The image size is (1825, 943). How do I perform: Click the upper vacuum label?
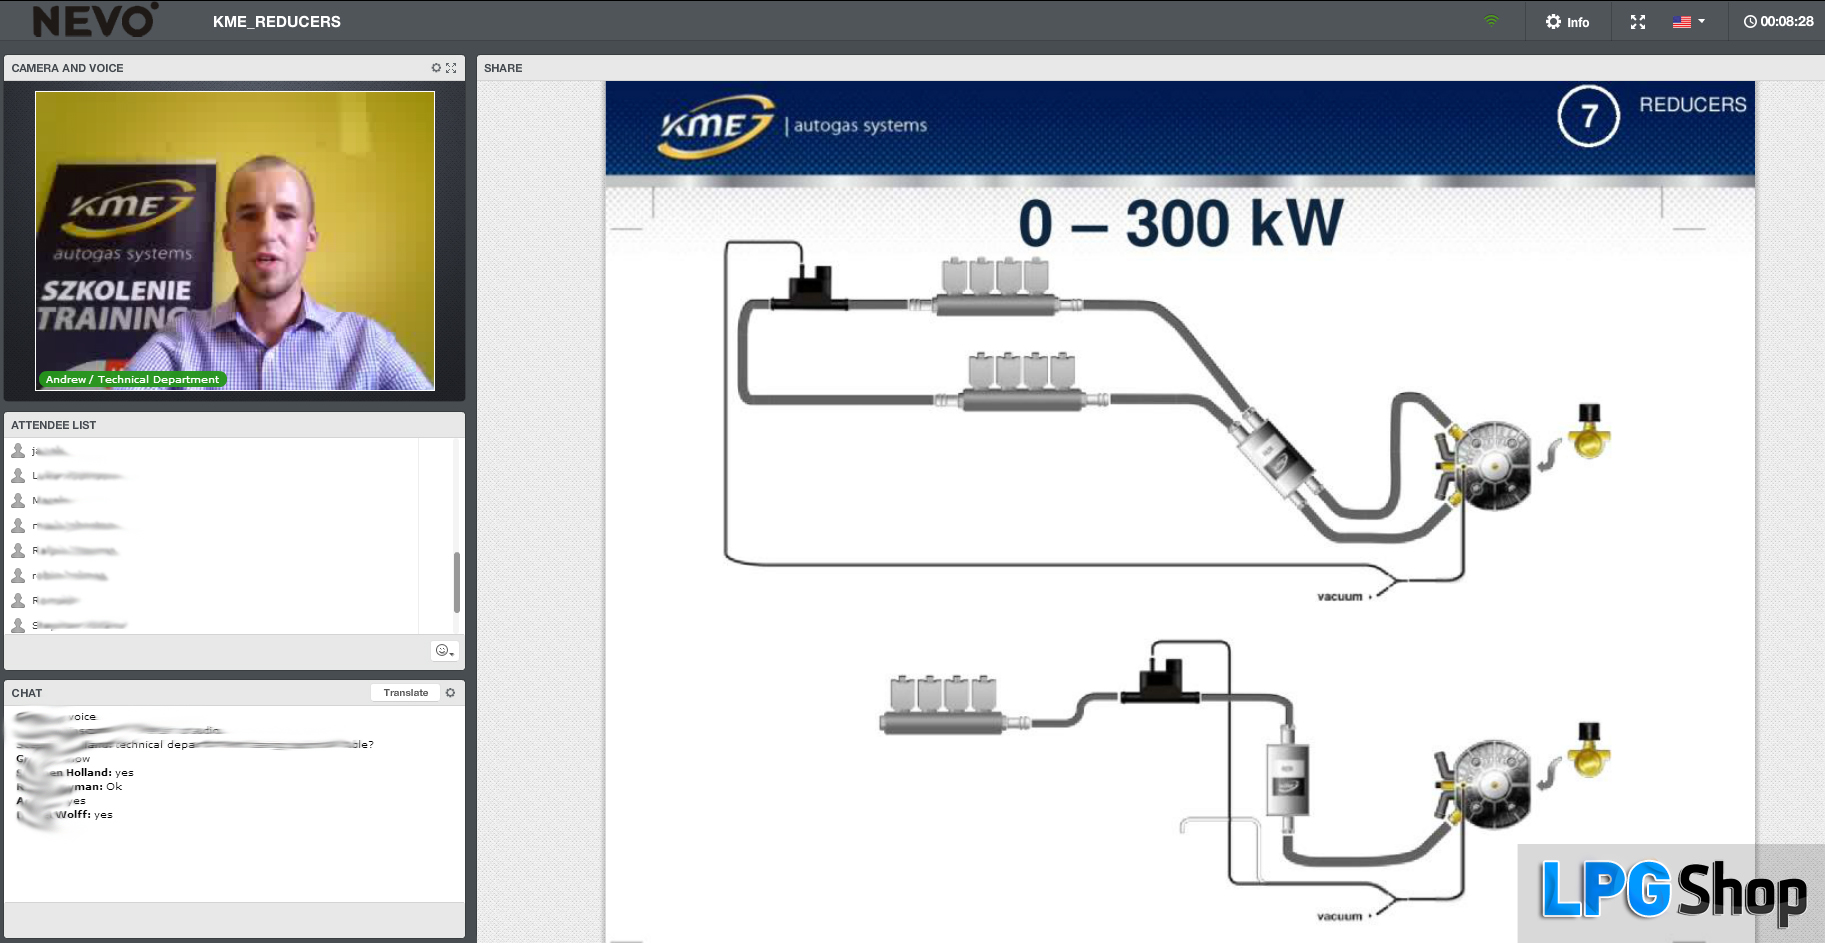[1340, 597]
